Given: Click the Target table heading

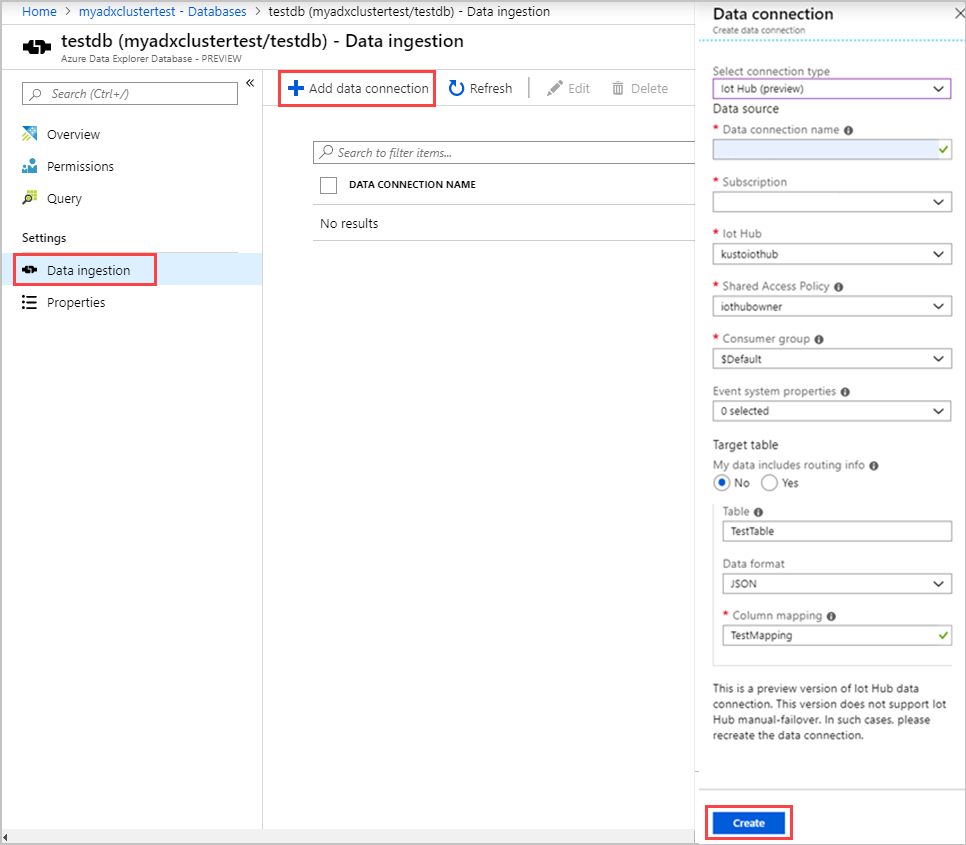Looking at the screenshot, I should tap(745, 445).
